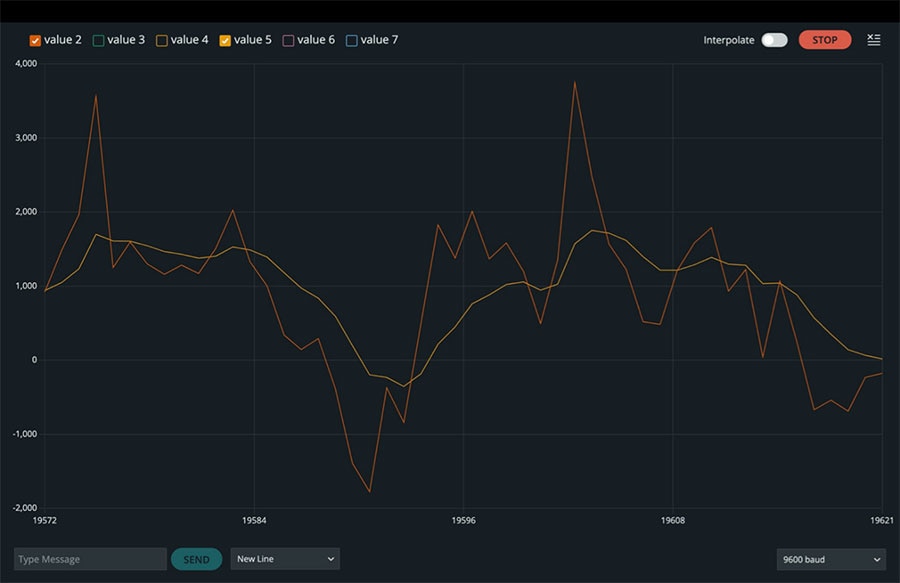Click the clear plot icon beside STOP
900x583 pixels.
tap(874, 40)
